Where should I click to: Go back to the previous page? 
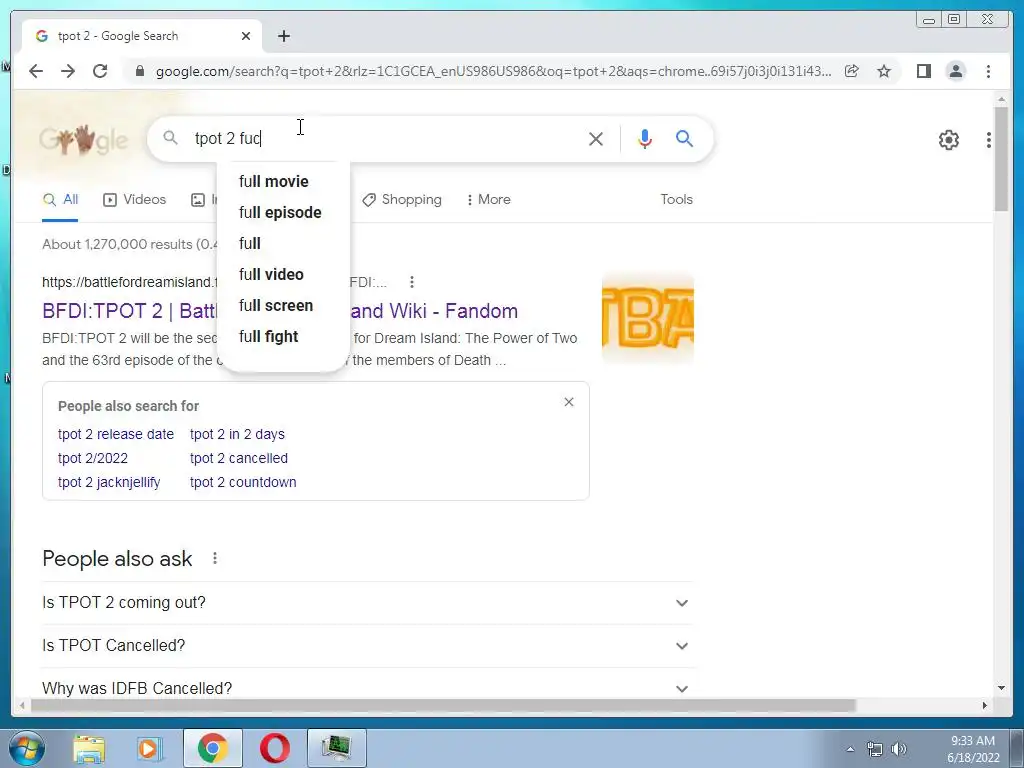click(x=36, y=71)
